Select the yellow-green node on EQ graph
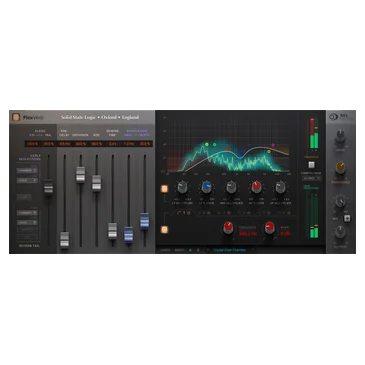The height and width of the screenshot is (365, 365). (207, 144)
